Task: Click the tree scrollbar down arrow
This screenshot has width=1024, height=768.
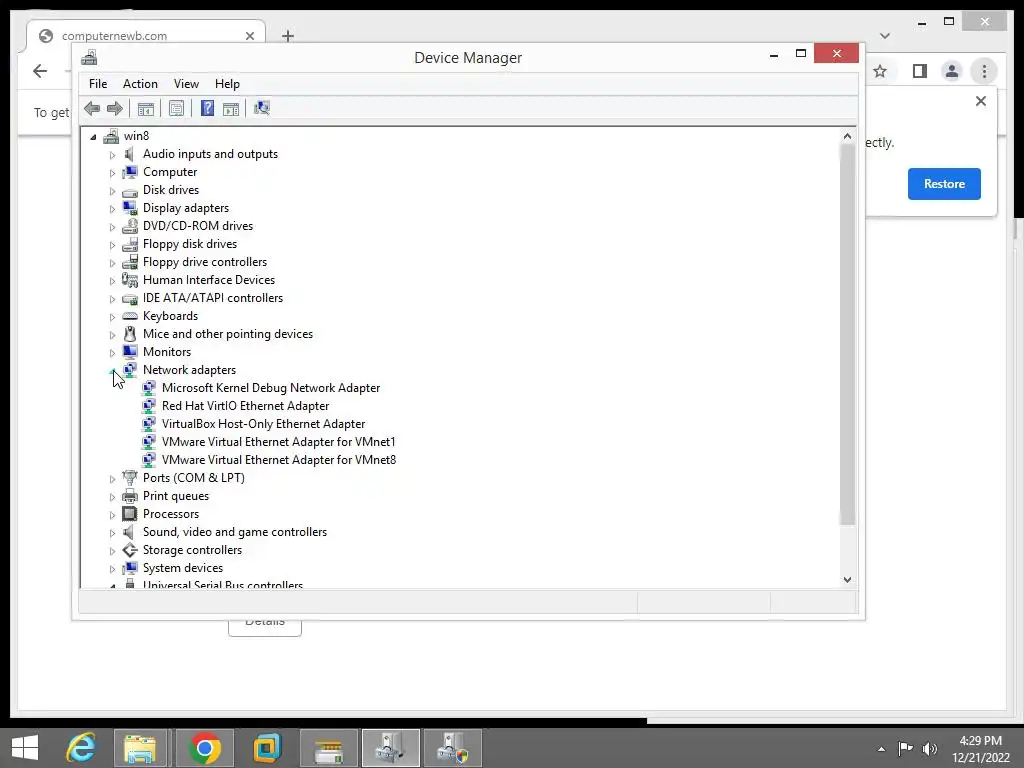Action: point(847,579)
